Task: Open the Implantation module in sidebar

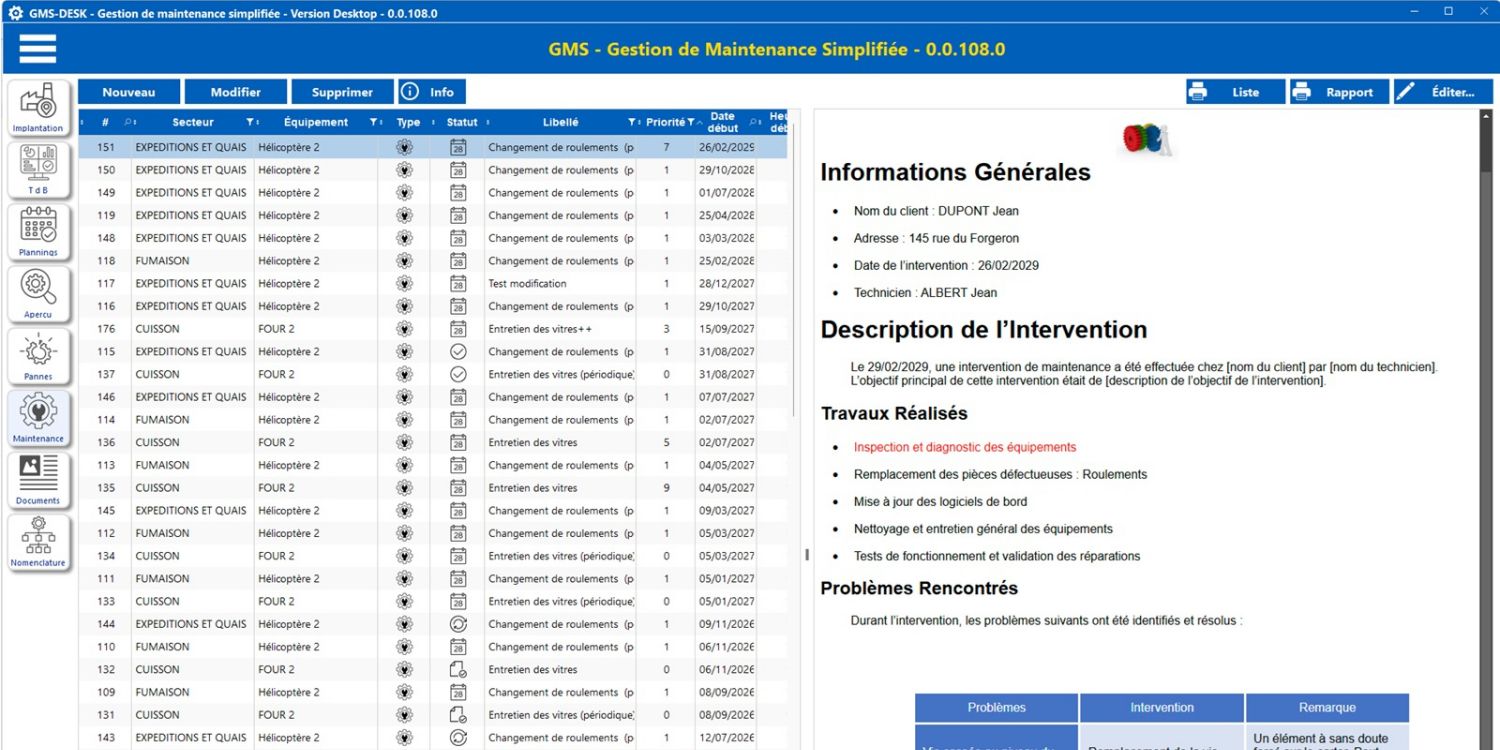Action: pyautogui.click(x=38, y=108)
